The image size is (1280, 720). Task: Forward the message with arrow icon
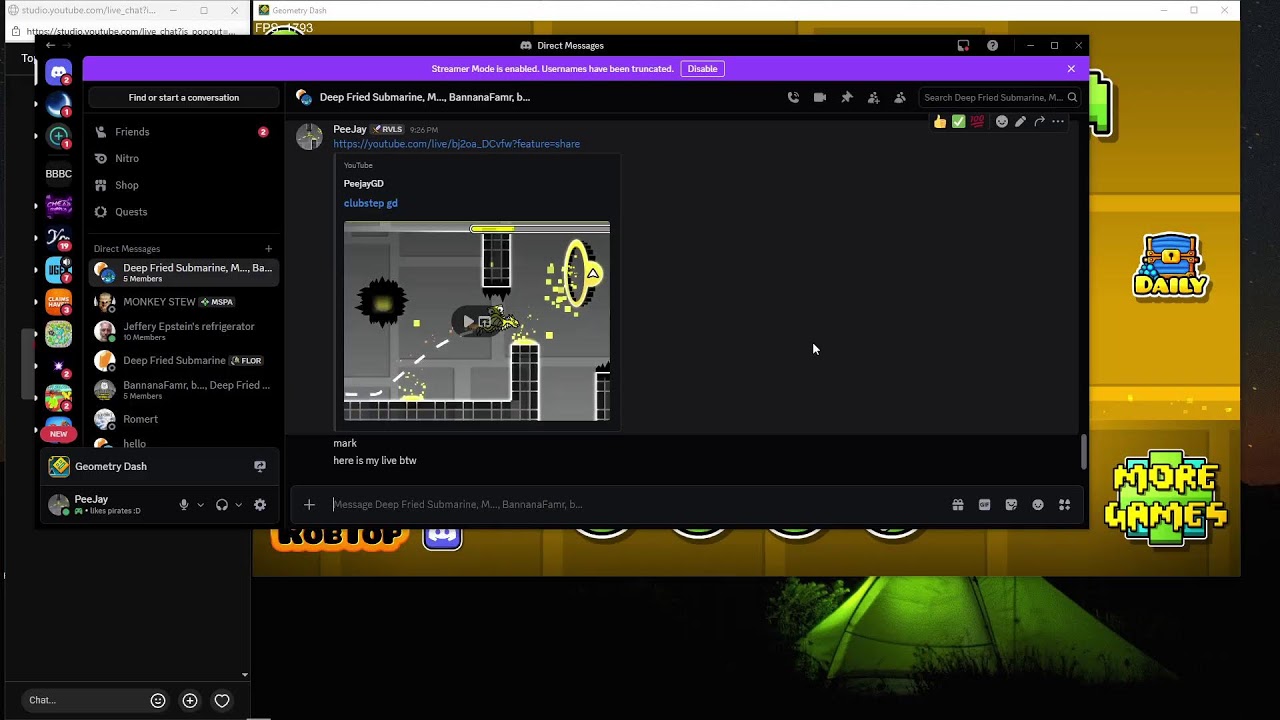coord(1039,122)
